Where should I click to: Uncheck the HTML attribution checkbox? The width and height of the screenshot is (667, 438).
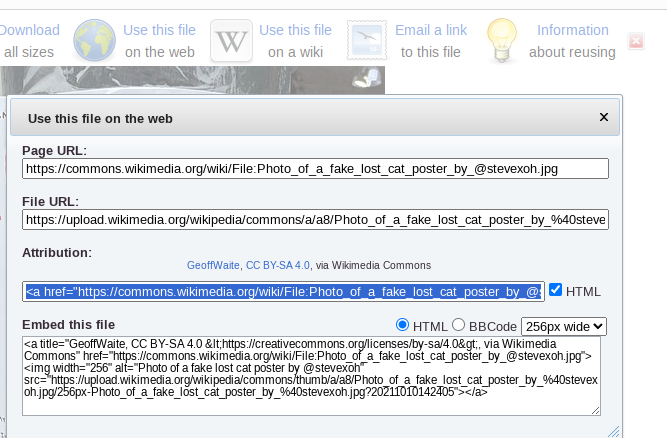point(556,290)
